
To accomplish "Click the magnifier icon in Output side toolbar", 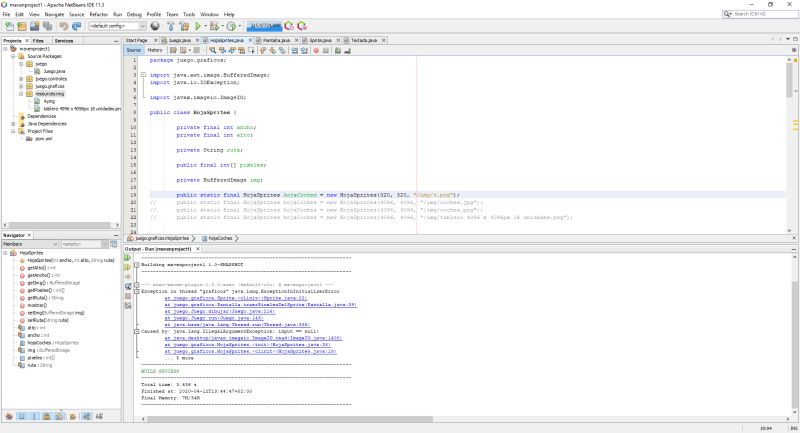I will click(128, 286).
